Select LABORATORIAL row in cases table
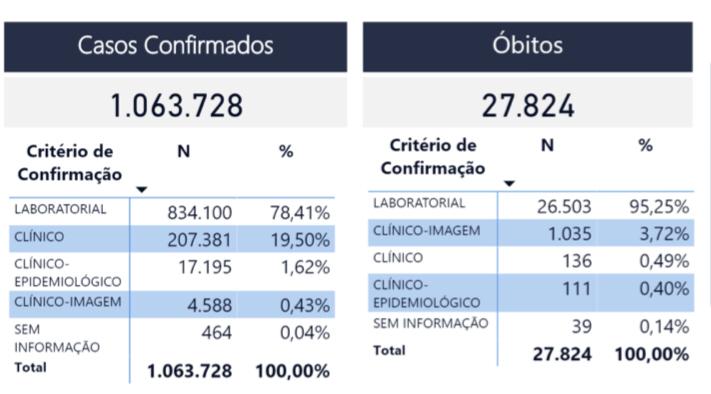The width and height of the screenshot is (711, 394). click(172, 212)
